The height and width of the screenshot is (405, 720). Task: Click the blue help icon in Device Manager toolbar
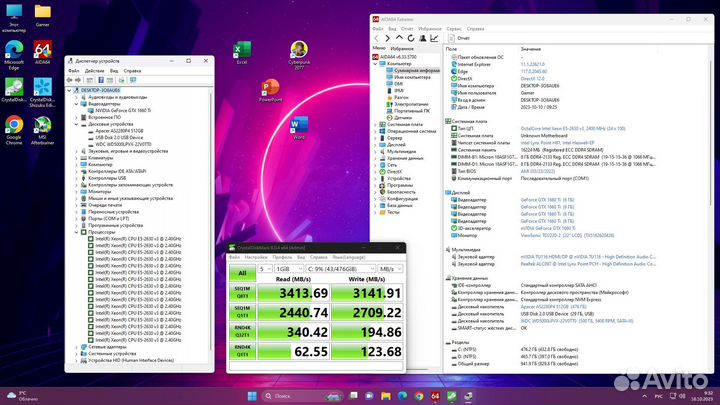coord(101,80)
